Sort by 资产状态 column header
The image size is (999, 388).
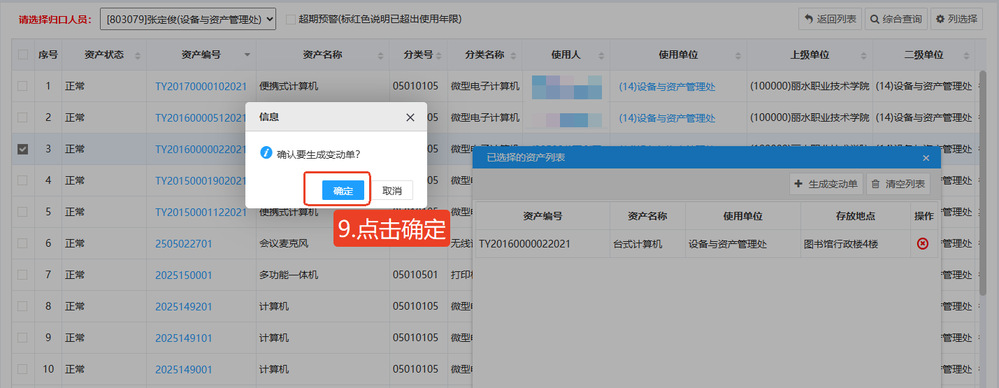[104, 55]
